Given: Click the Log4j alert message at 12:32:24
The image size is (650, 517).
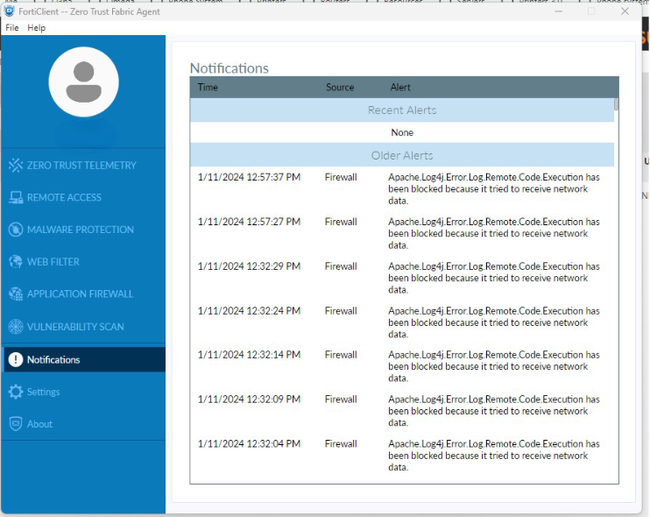Looking at the screenshot, I should coord(494,323).
